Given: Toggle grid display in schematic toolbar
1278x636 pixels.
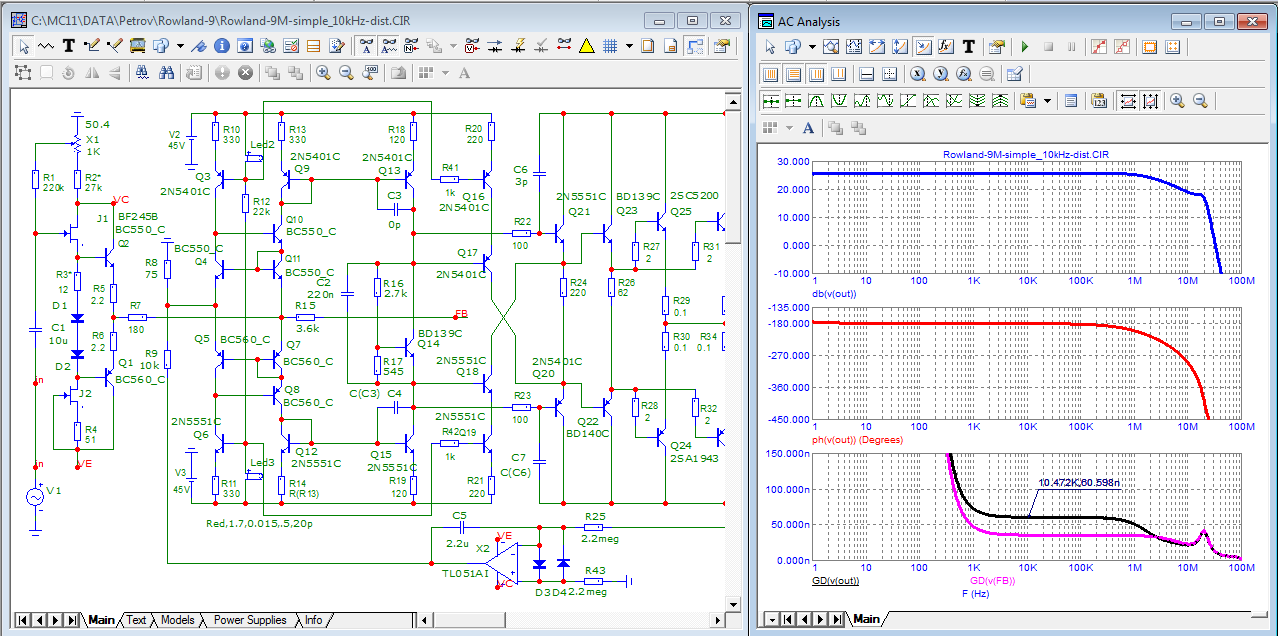Looking at the screenshot, I should coord(609,46).
